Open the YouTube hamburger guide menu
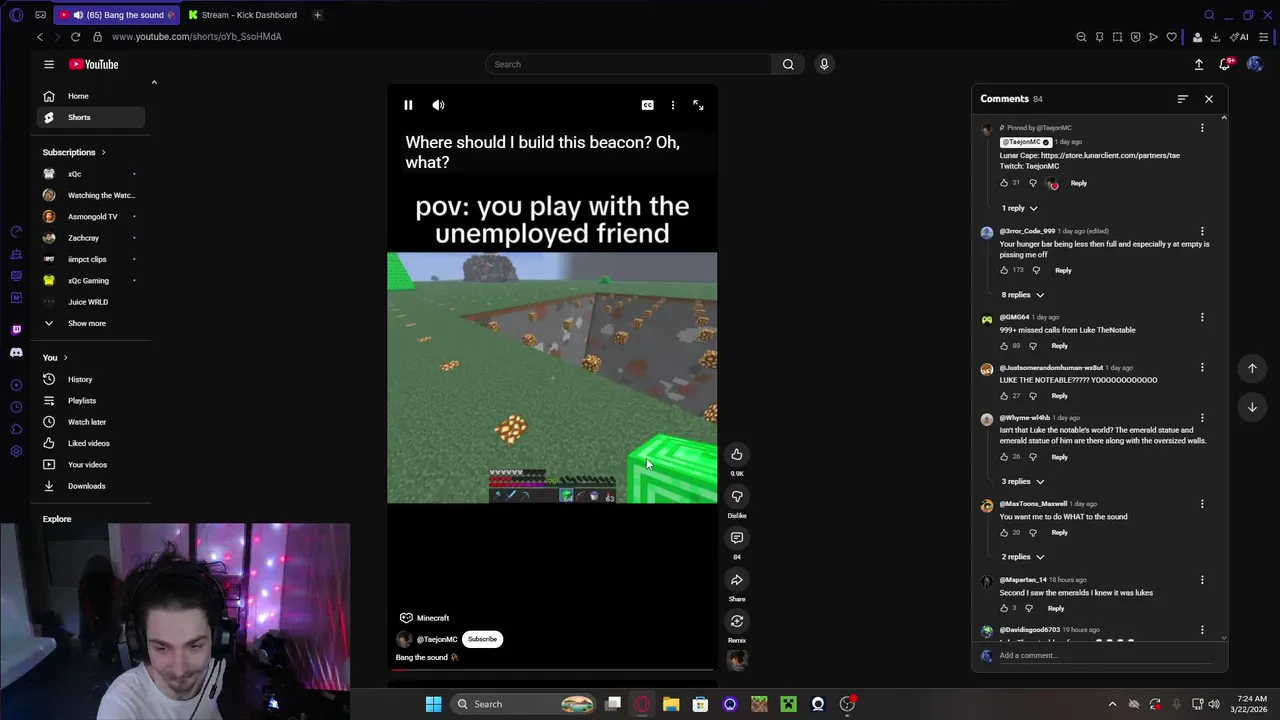The width and height of the screenshot is (1280, 720). click(x=49, y=64)
